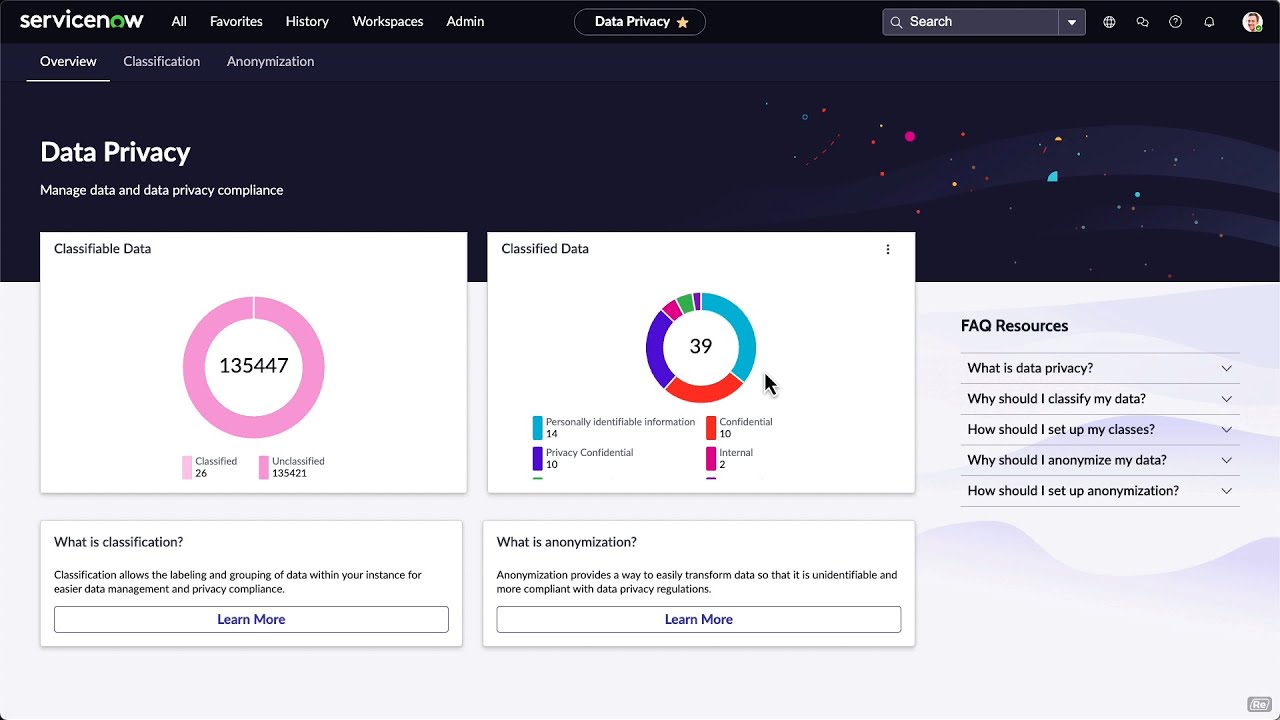The image size is (1280, 720).
Task: Click the 'Unclassified 135421' legend label
Action: (x=298, y=467)
